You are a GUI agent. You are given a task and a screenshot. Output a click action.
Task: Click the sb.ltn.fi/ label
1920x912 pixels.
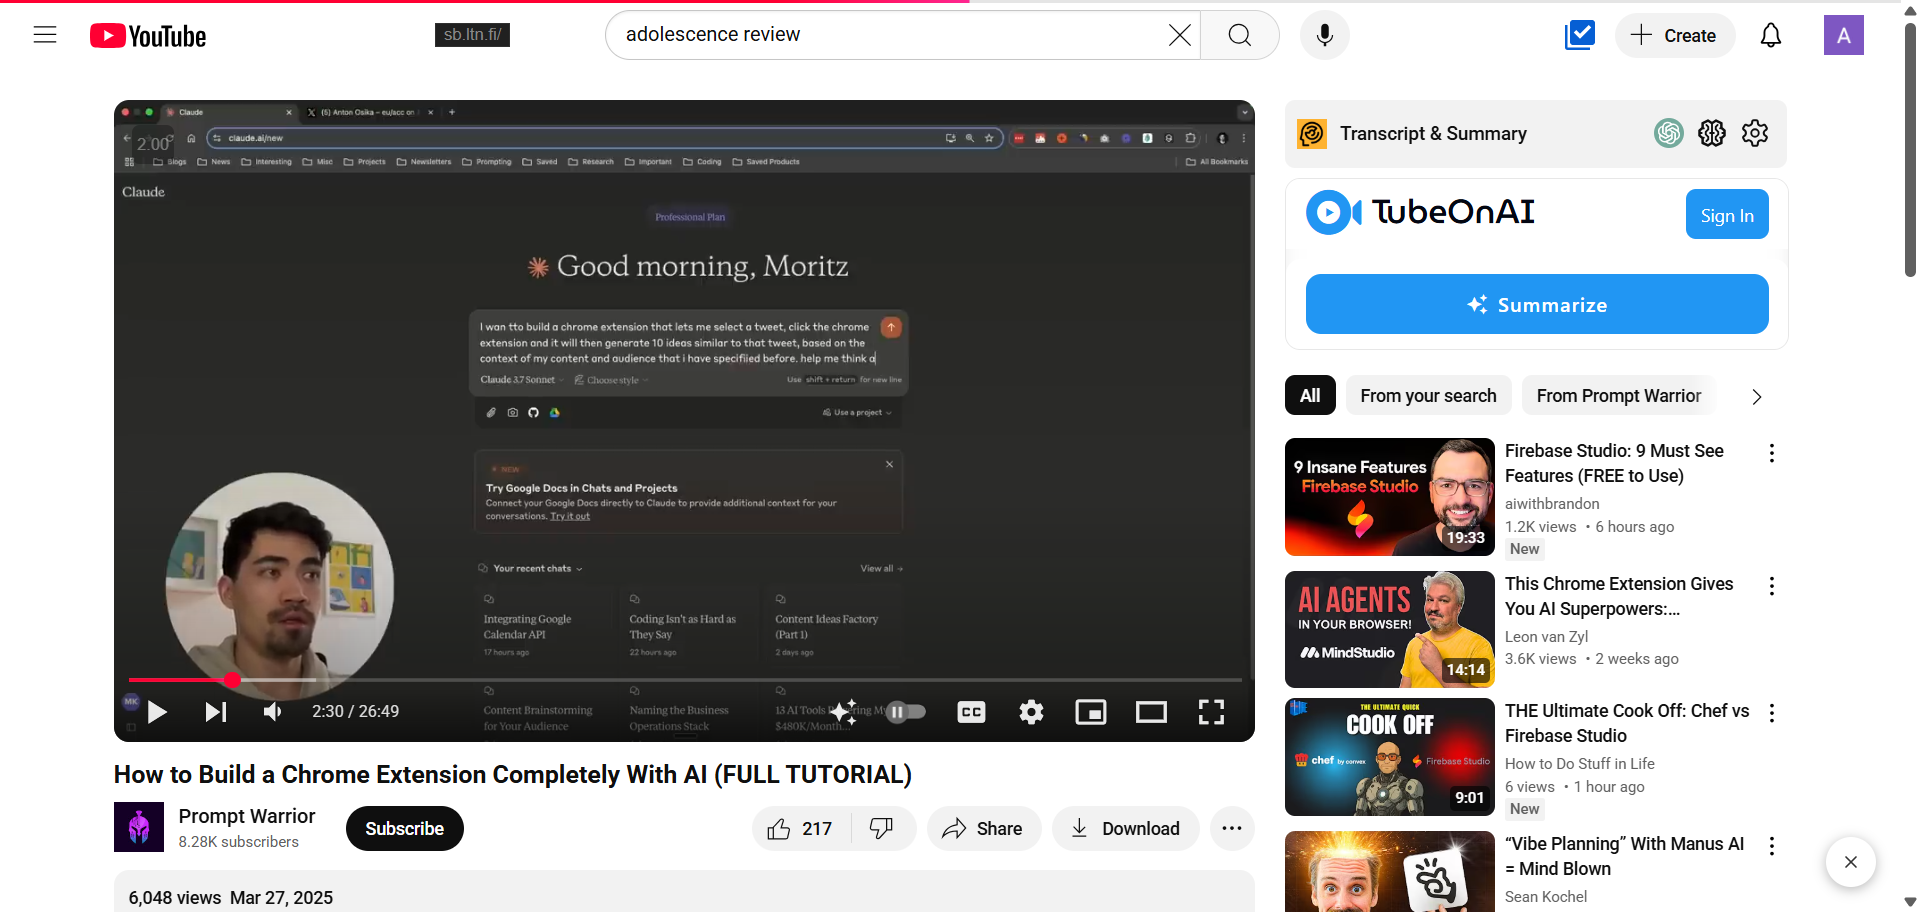tap(472, 35)
